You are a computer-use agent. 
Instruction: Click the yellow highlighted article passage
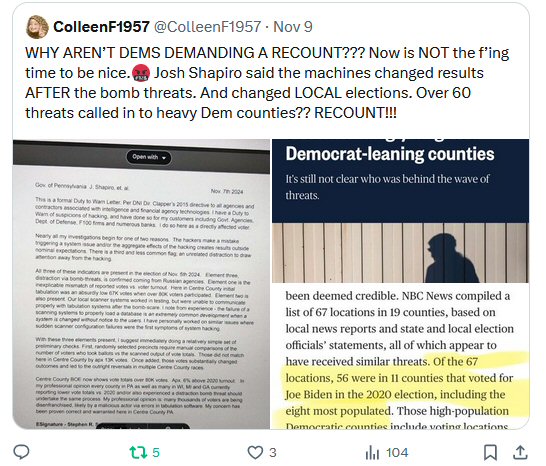pos(400,387)
